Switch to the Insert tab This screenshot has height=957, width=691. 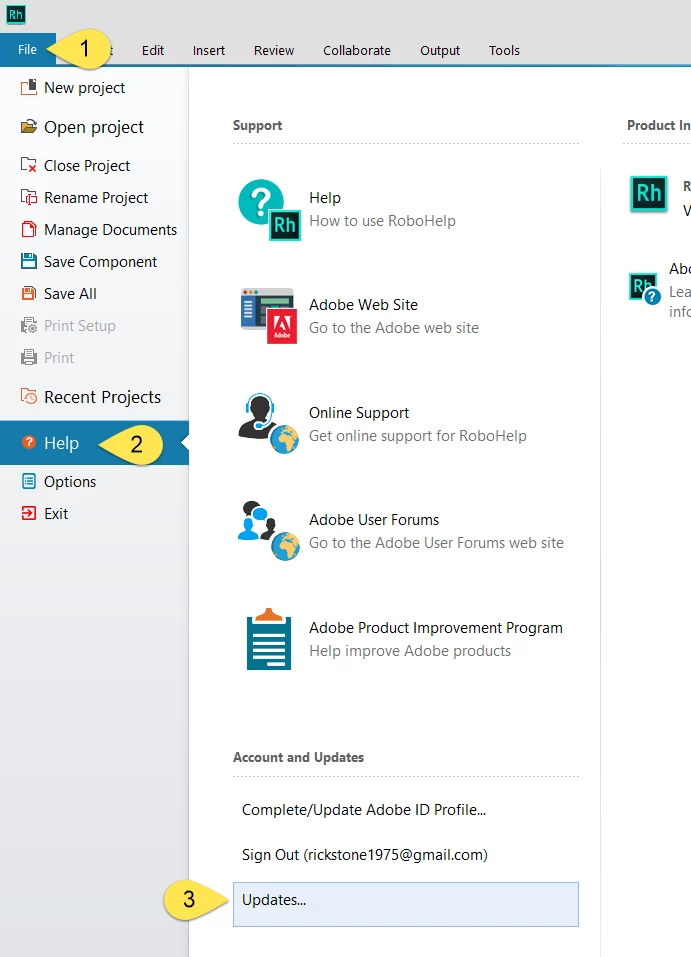click(x=209, y=50)
